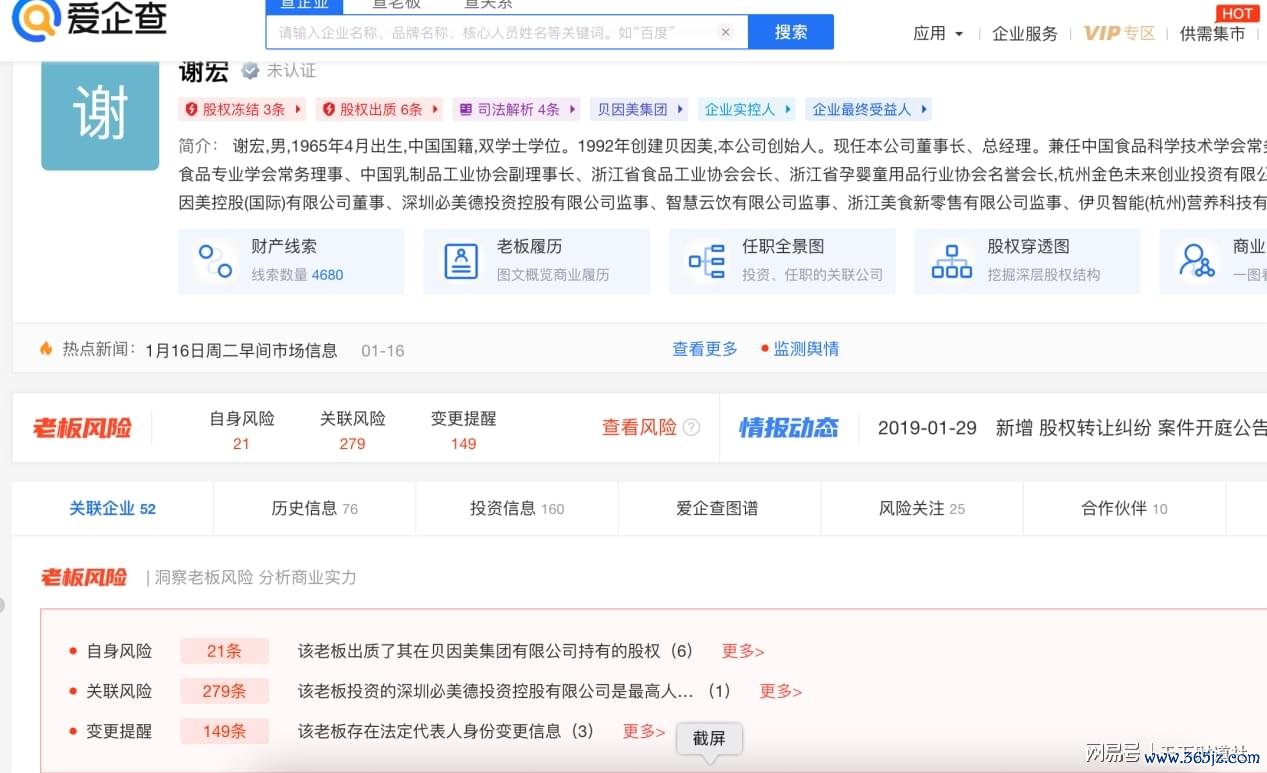Open 老板履历 card icon
The image size is (1267, 773).
[460, 261]
